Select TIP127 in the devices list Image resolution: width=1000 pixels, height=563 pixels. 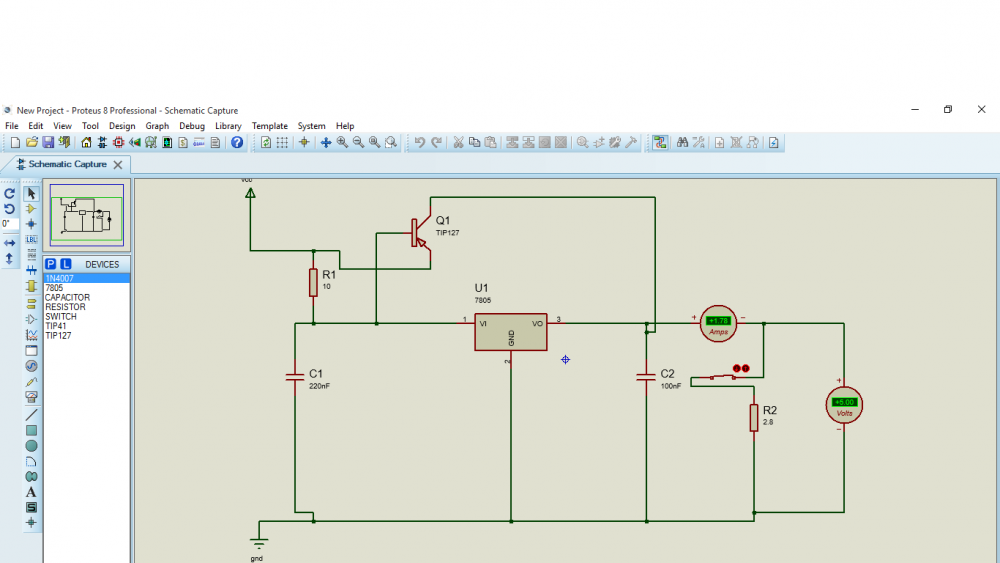point(58,336)
